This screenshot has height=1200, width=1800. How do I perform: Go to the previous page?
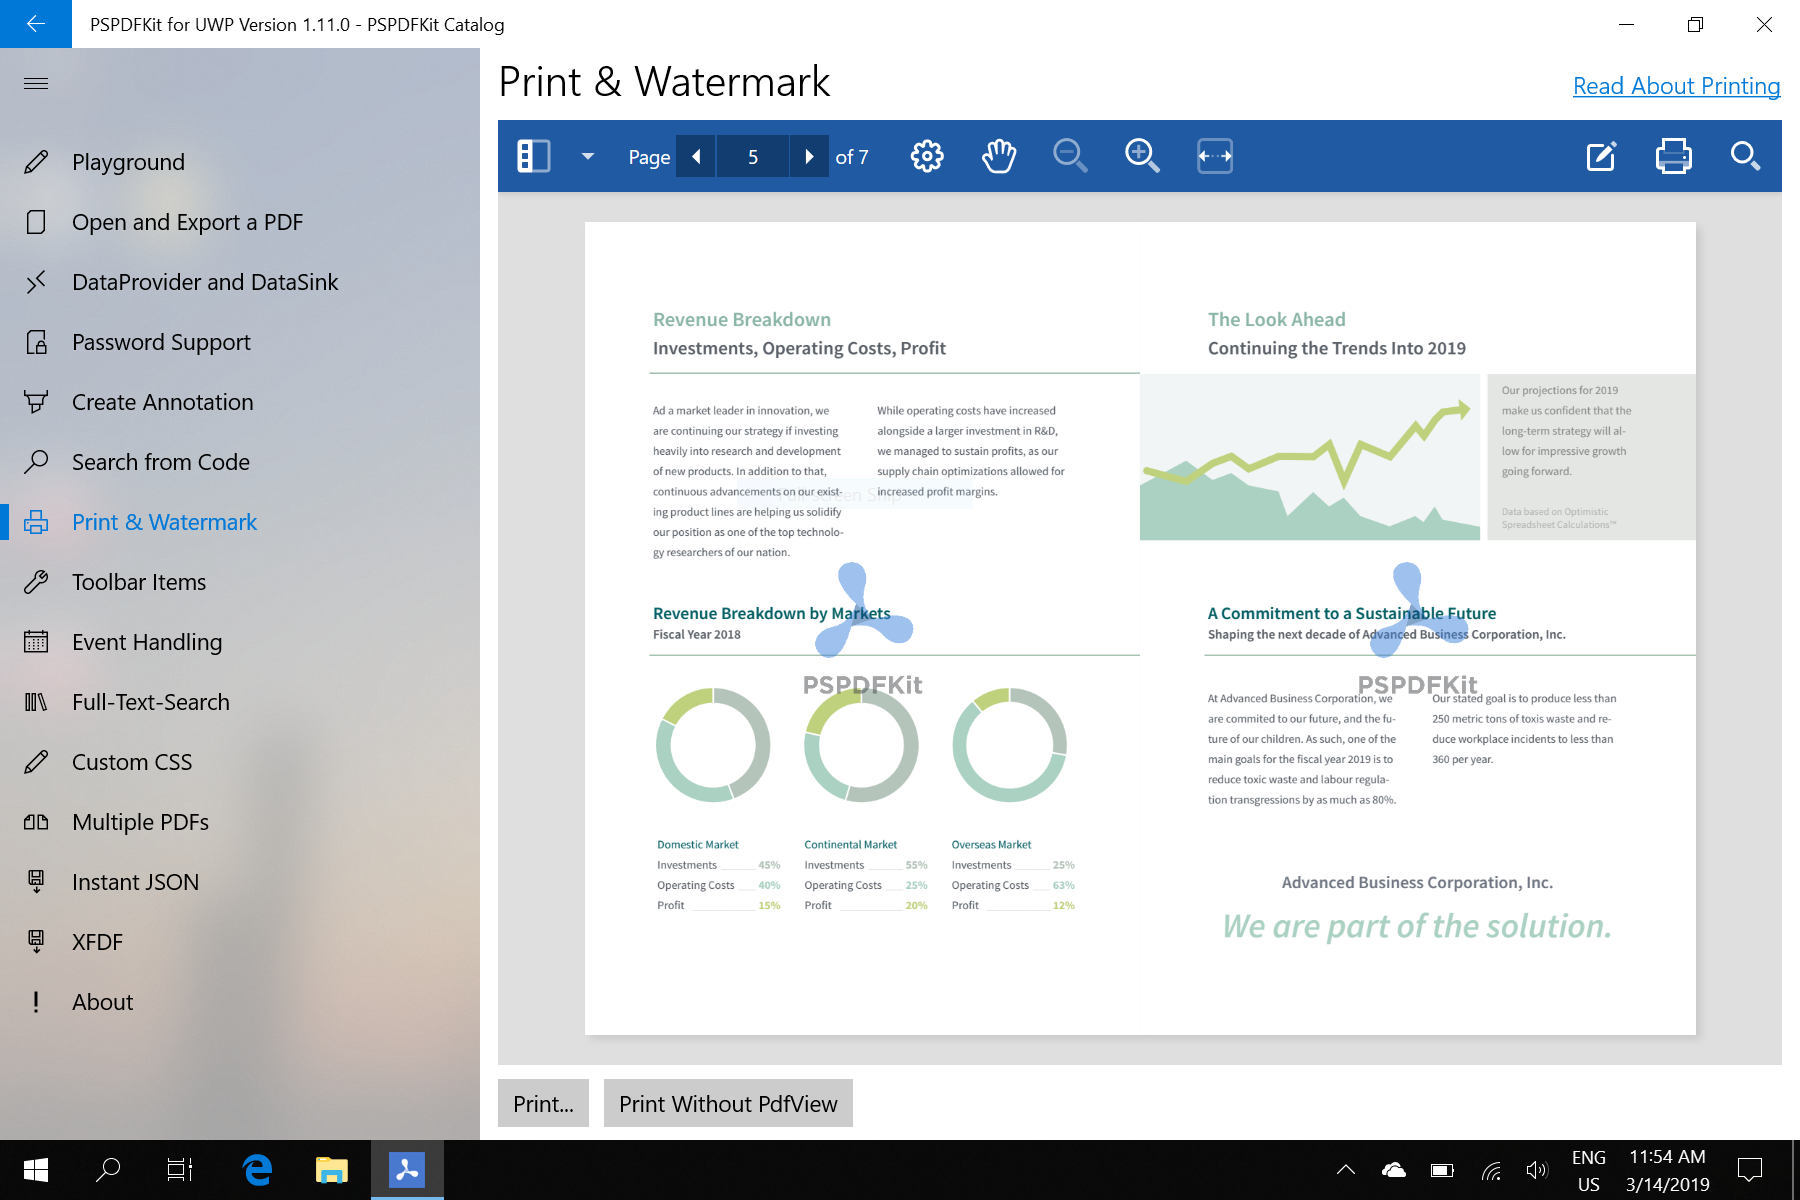tap(696, 156)
